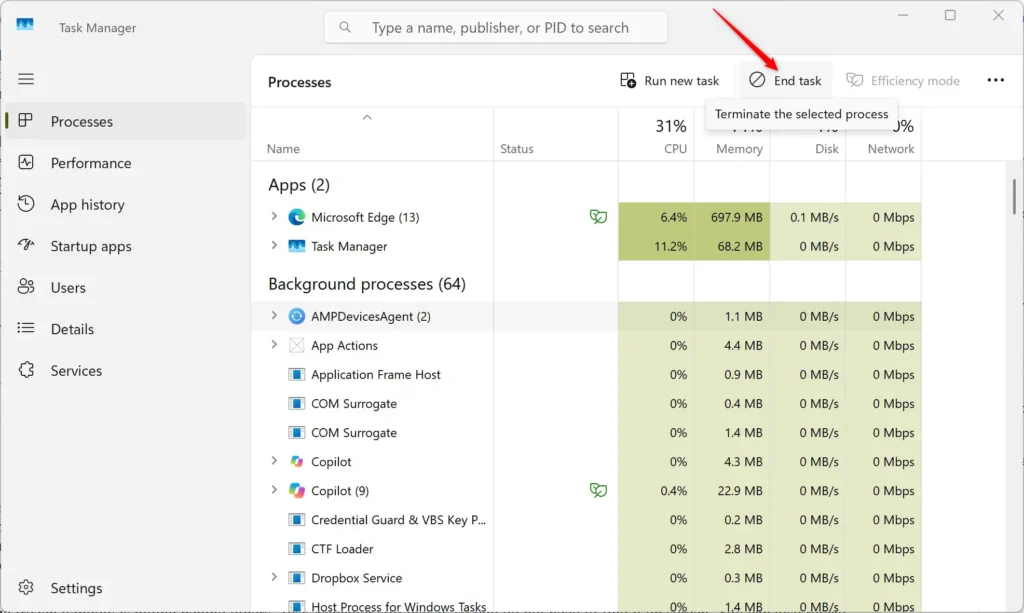The height and width of the screenshot is (613, 1024).
Task: Open the Startup apps page
Action: pos(126,246)
